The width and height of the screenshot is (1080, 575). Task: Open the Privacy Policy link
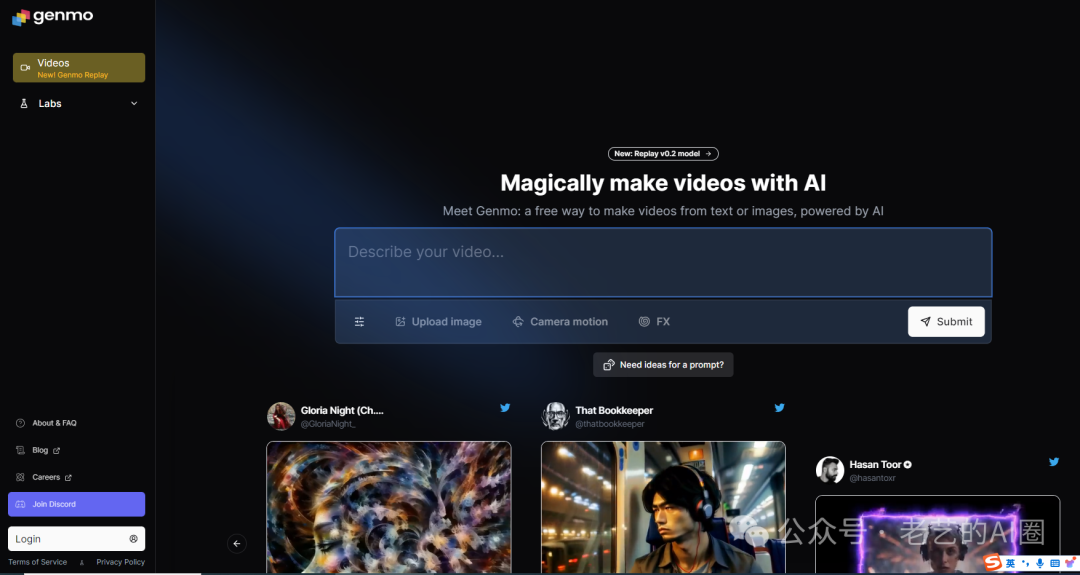[x=121, y=562]
